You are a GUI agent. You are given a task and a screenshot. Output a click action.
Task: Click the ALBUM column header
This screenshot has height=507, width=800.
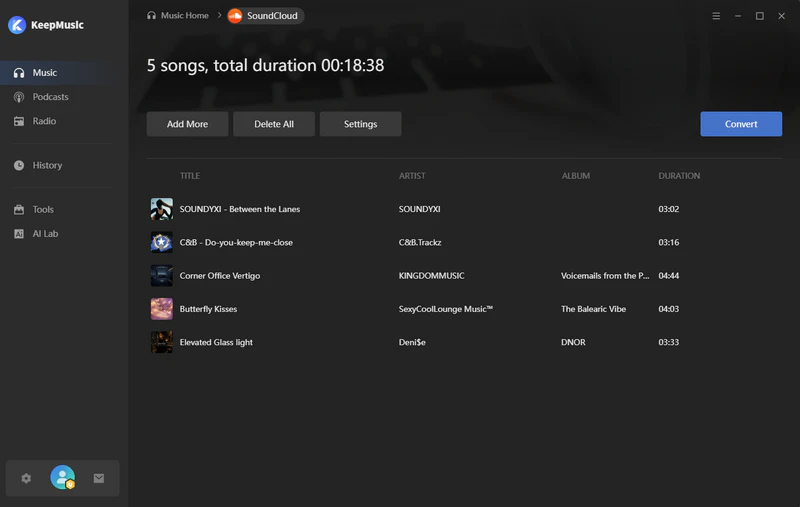(x=576, y=175)
